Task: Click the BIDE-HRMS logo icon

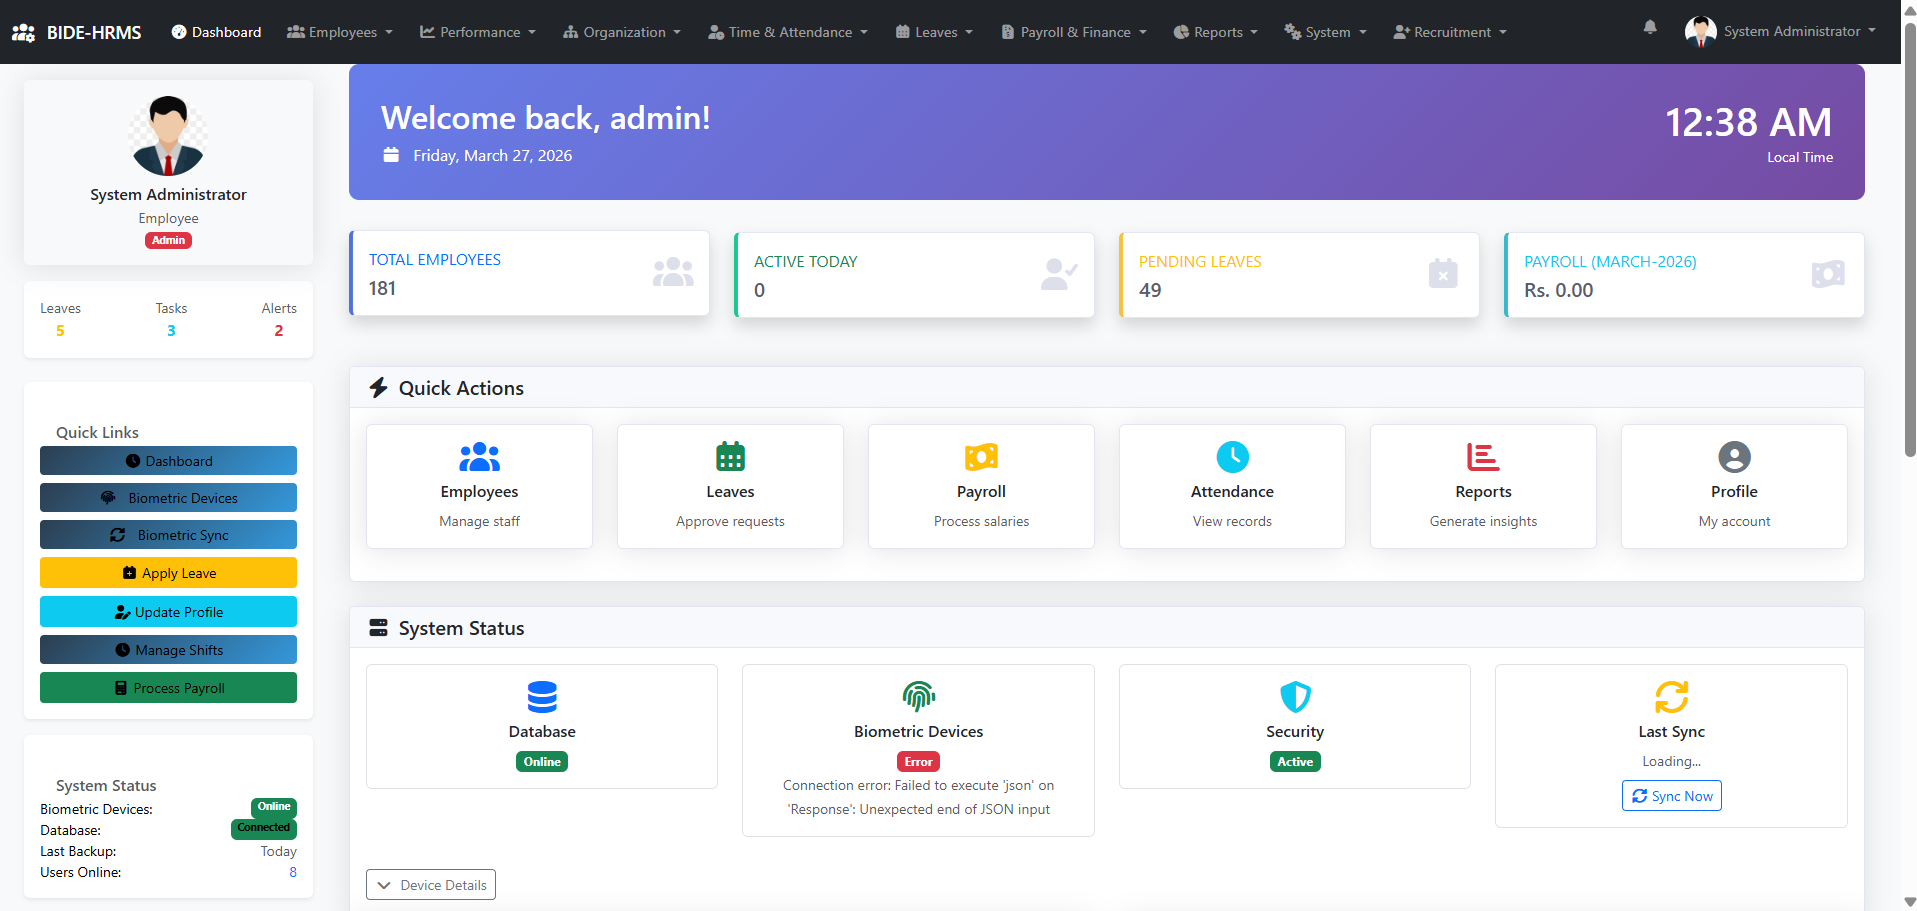Action: 23,31
